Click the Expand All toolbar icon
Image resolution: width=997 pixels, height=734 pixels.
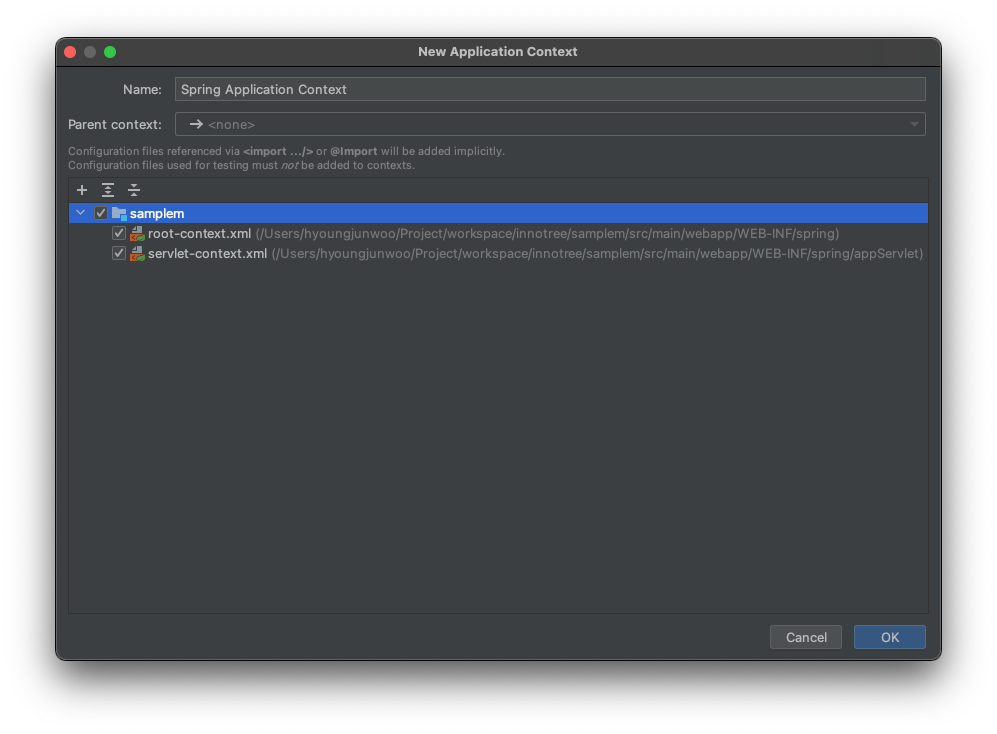[x=108, y=190]
